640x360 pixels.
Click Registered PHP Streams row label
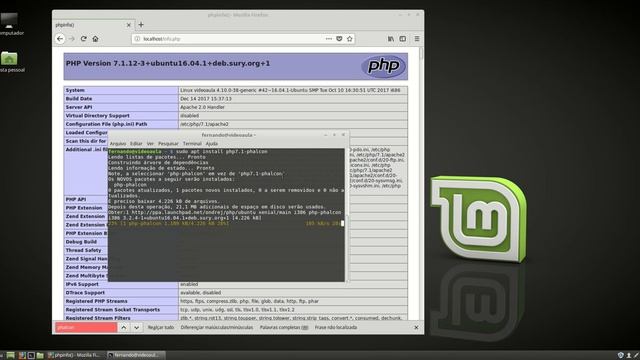tap(96, 301)
